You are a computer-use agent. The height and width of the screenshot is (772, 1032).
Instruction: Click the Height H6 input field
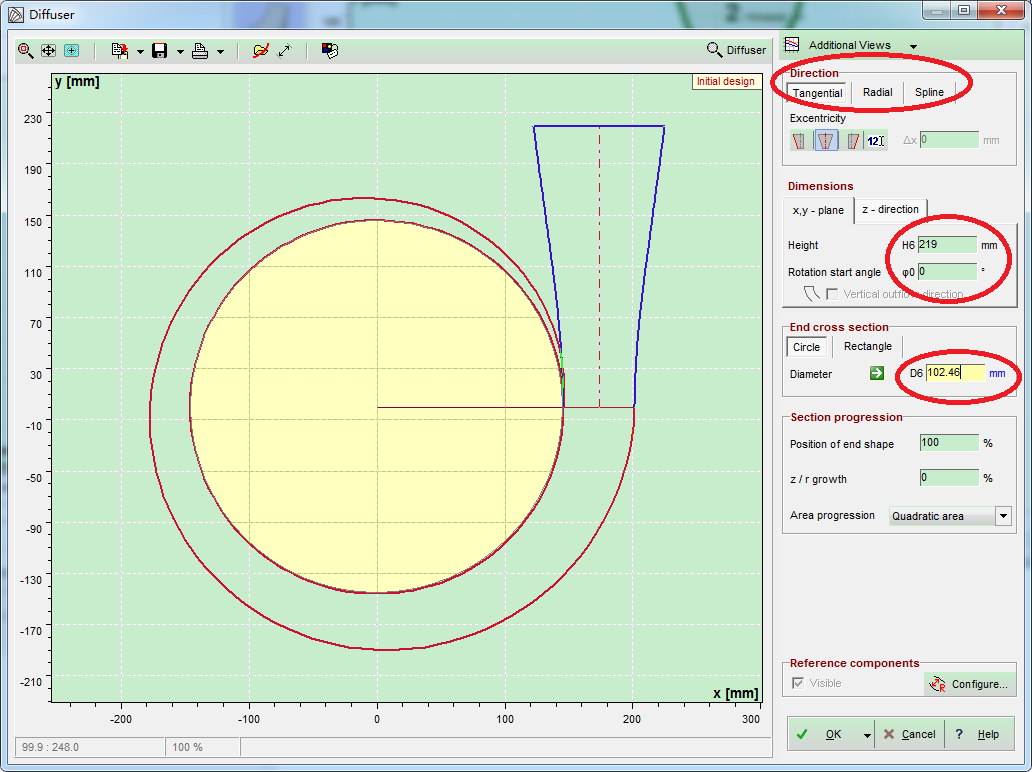click(x=947, y=245)
